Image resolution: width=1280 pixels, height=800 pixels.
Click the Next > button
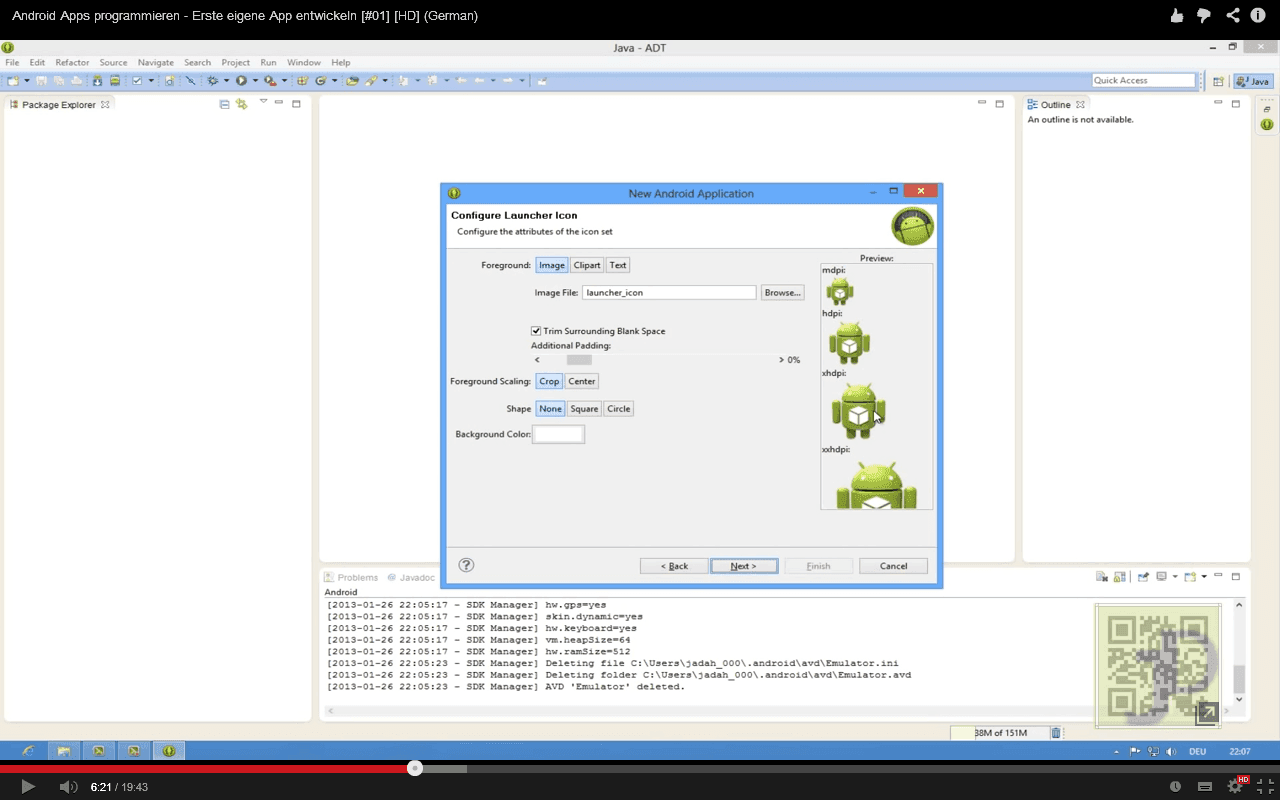click(x=744, y=566)
